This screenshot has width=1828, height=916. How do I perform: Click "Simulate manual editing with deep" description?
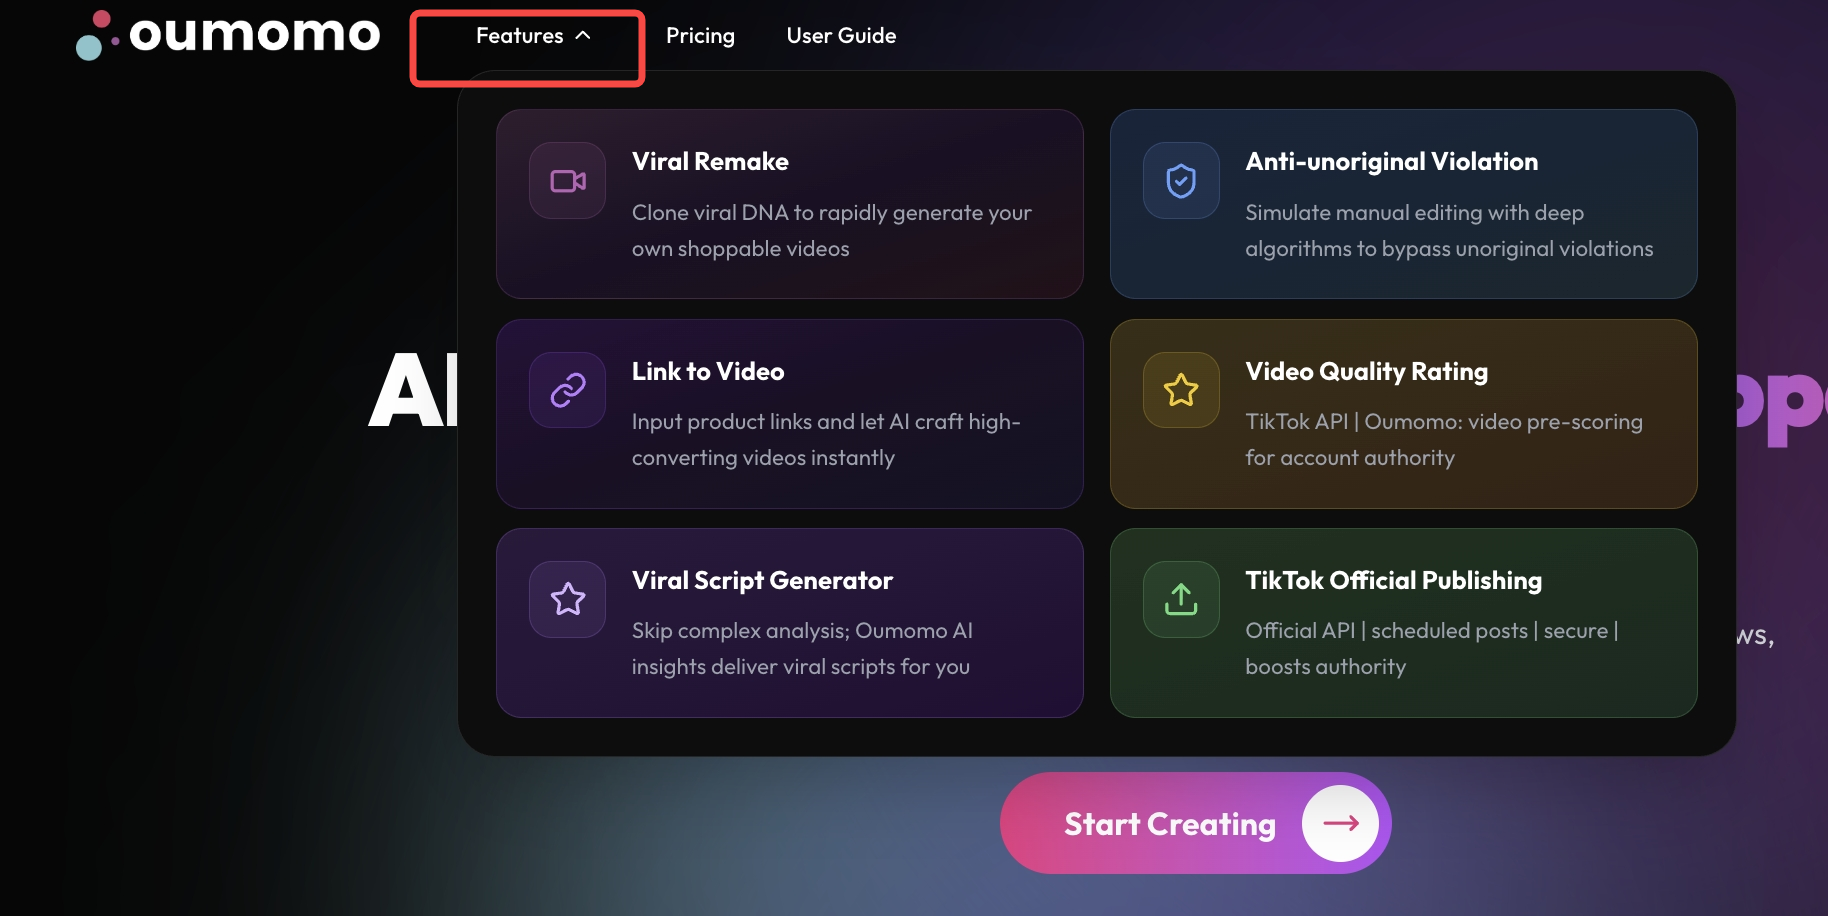pyautogui.click(x=1449, y=231)
